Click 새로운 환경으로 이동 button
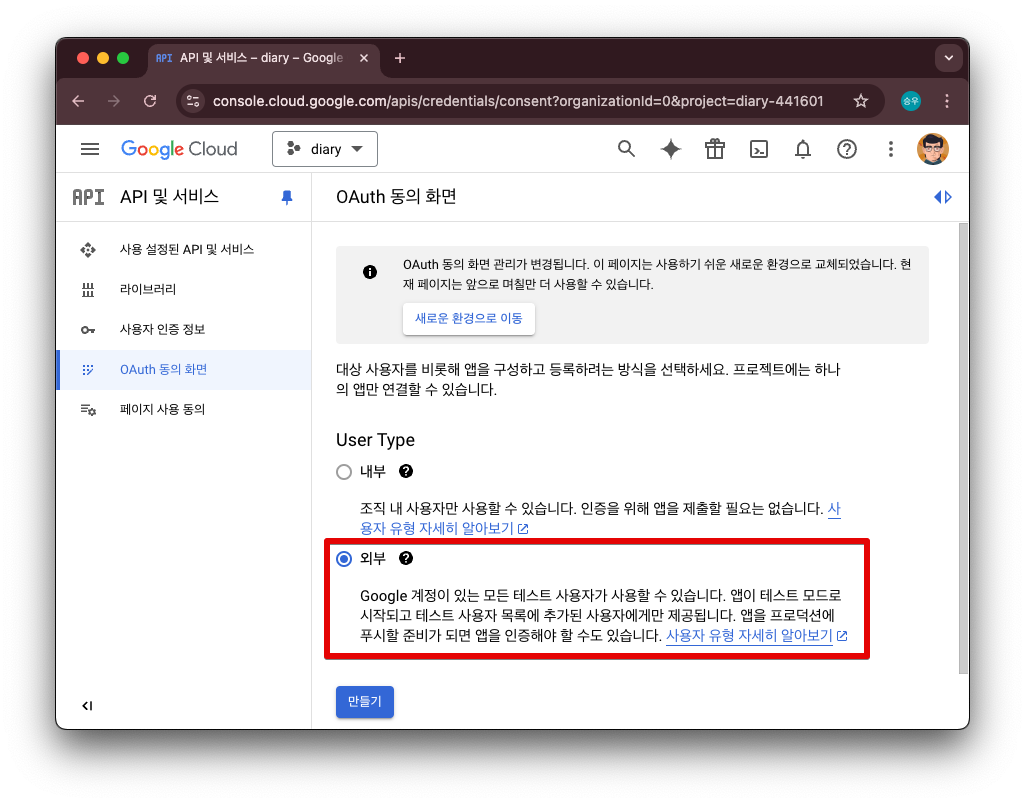The image size is (1025, 803). point(469,318)
